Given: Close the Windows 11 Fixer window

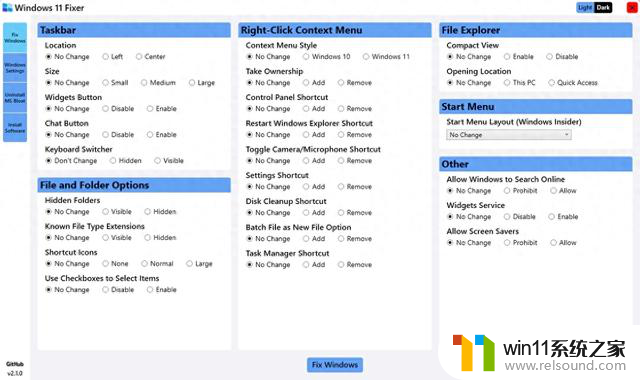Looking at the screenshot, I should pyautogui.click(x=631, y=7).
